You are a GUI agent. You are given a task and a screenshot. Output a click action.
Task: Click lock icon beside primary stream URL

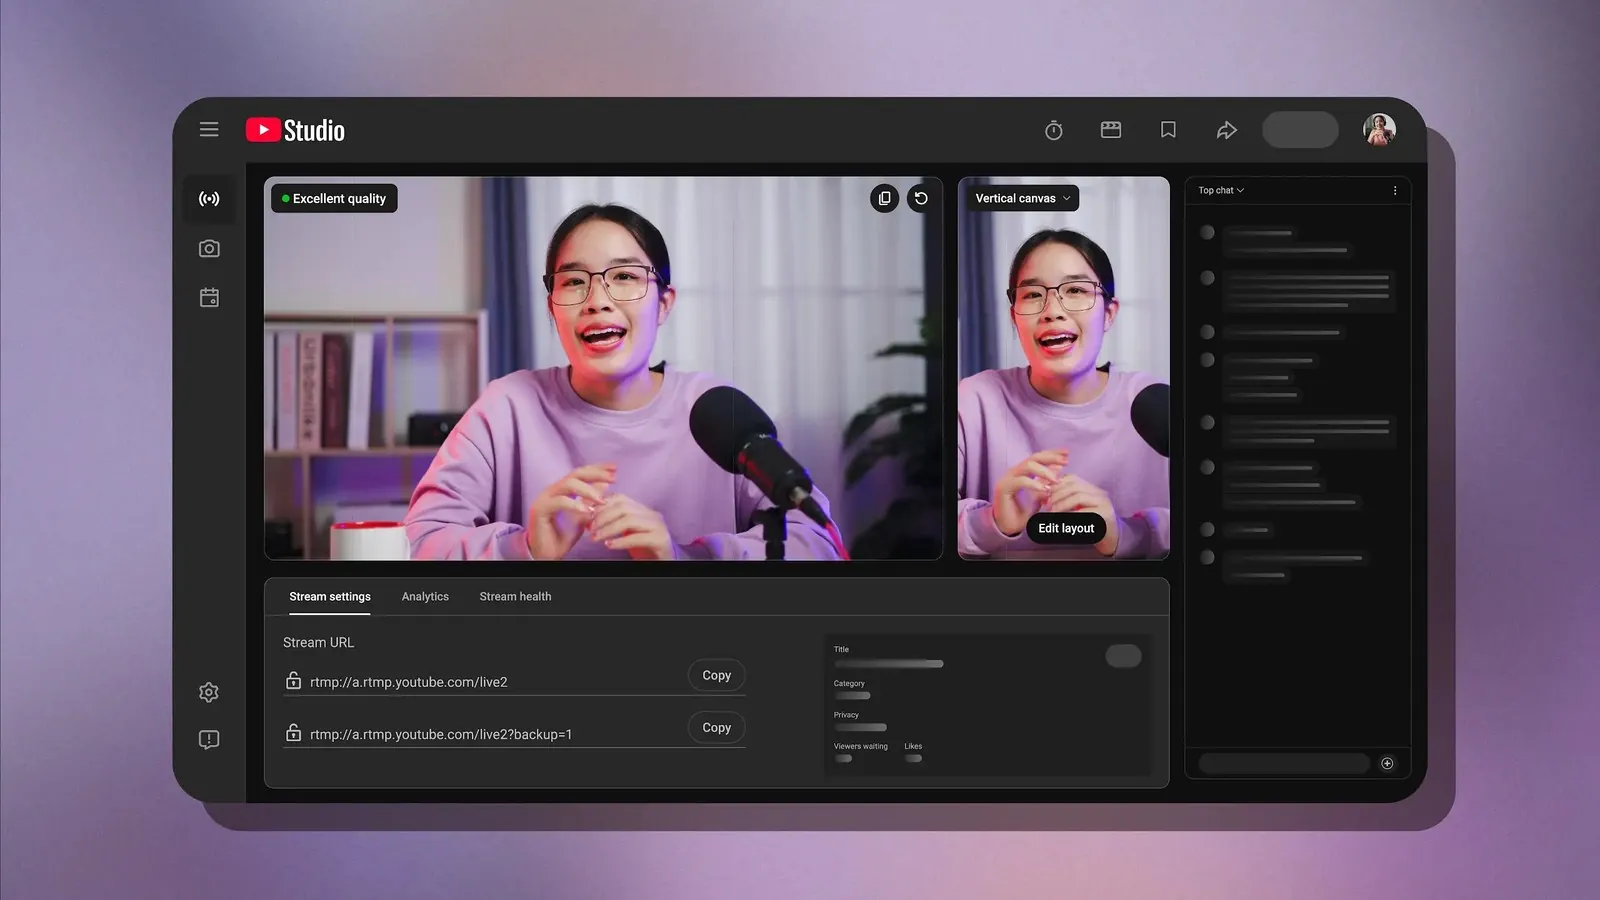click(293, 681)
